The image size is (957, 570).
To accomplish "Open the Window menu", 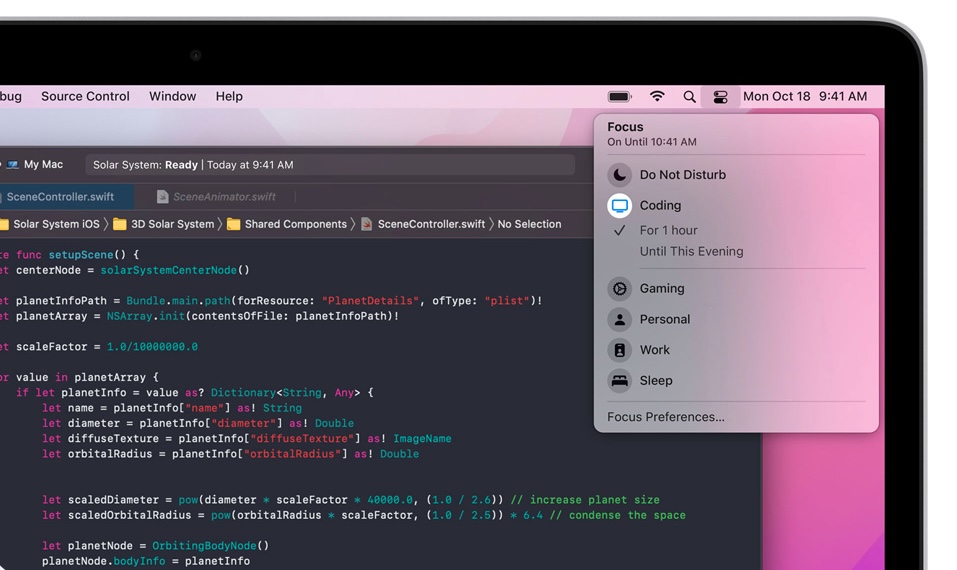I will point(173,96).
